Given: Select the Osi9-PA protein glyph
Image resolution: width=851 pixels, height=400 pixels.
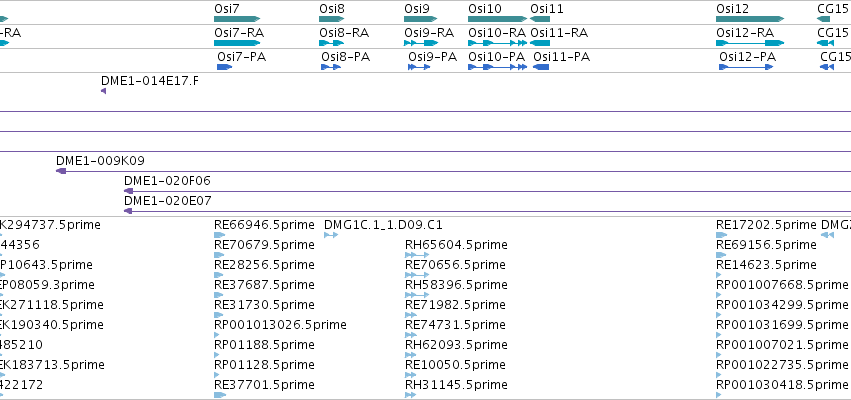Looking at the screenshot, I should click(x=420, y=67).
